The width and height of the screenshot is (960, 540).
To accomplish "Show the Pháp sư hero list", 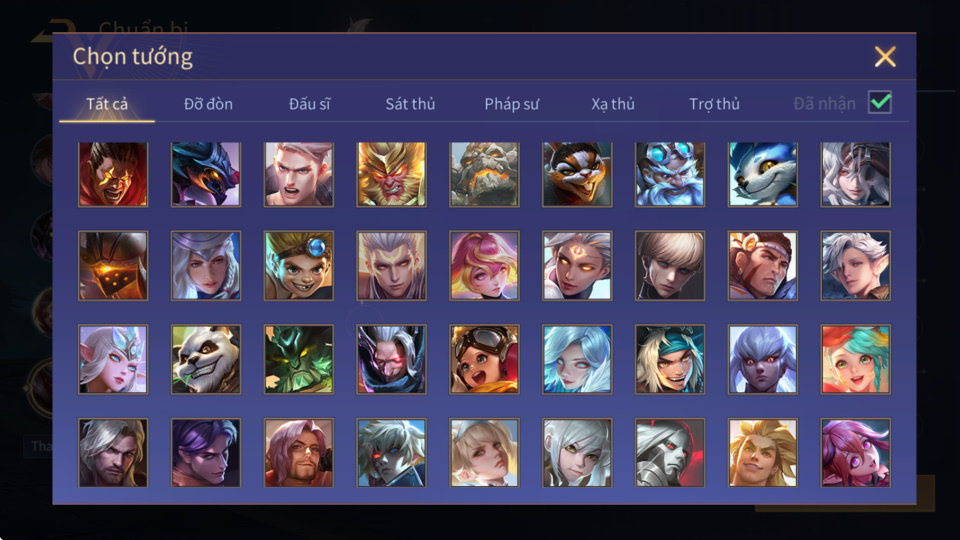I will click(x=512, y=104).
